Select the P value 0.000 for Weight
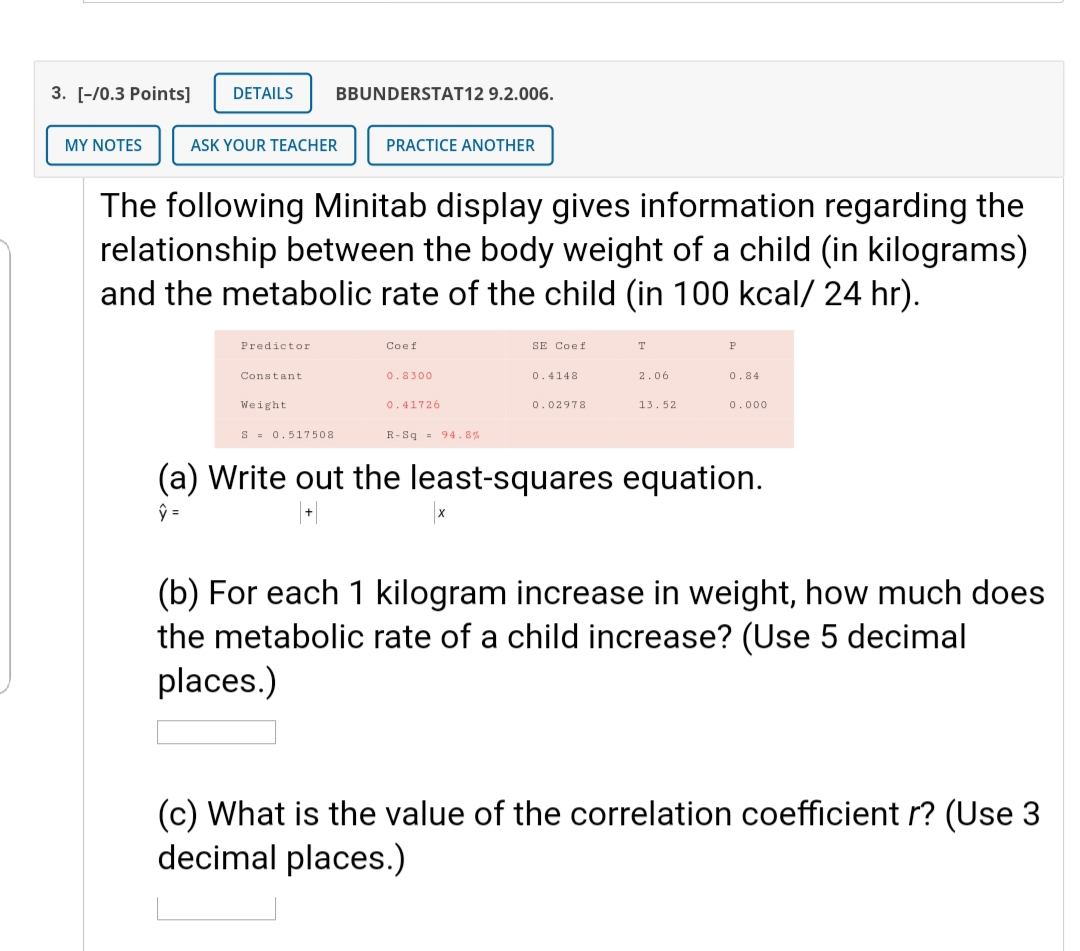The height and width of the screenshot is (951, 1080). pyautogui.click(x=749, y=405)
